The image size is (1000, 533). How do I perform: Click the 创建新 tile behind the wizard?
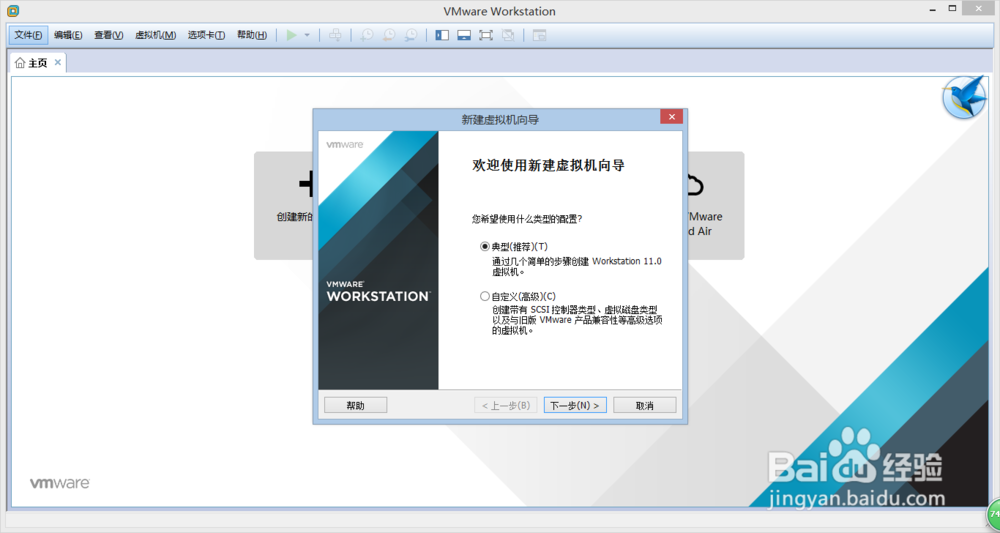[284, 205]
